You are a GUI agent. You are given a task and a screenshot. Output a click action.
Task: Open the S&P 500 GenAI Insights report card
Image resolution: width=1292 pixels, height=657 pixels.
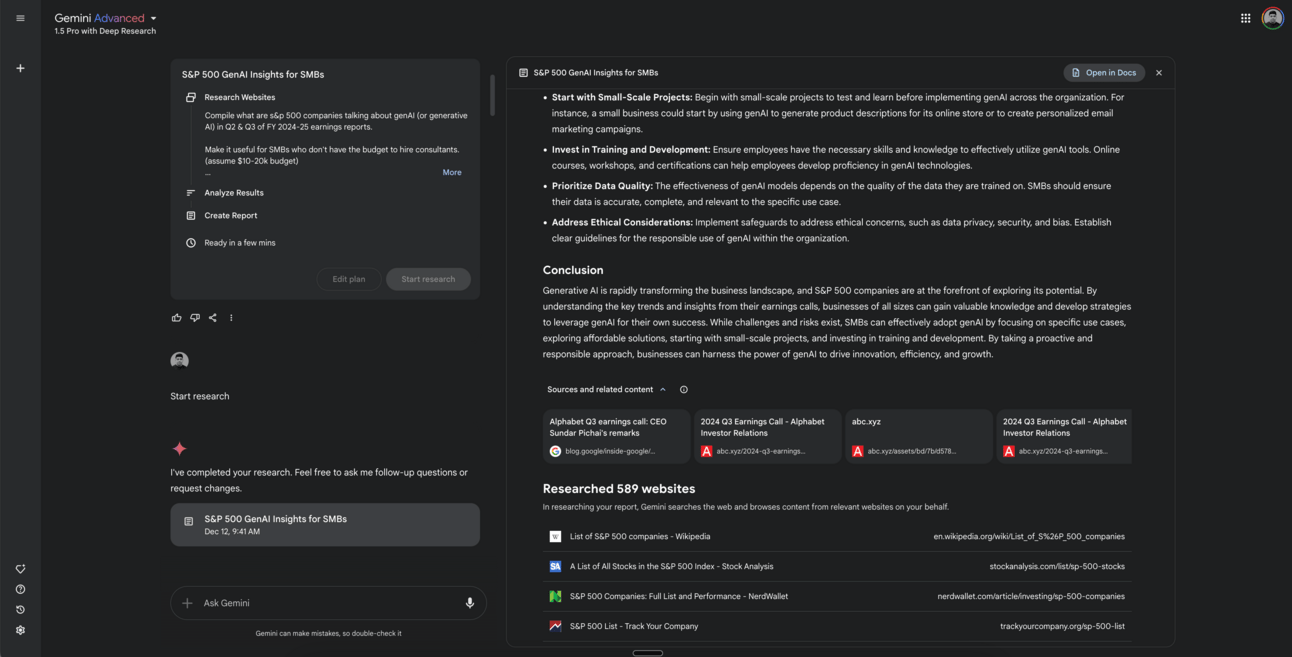325,525
